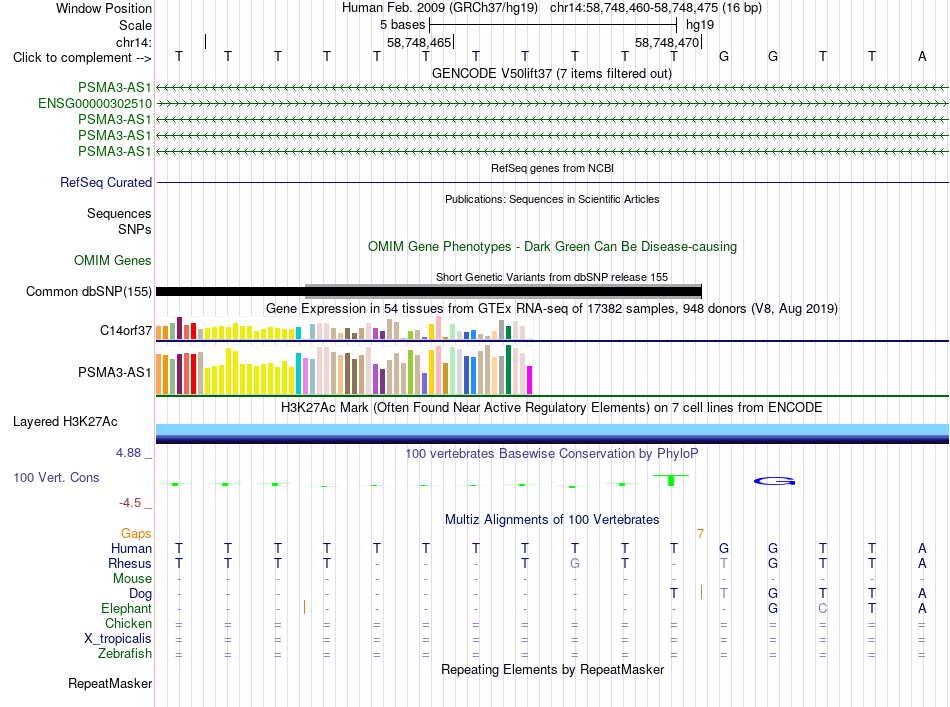Click the chr14: base position label

[134, 42]
